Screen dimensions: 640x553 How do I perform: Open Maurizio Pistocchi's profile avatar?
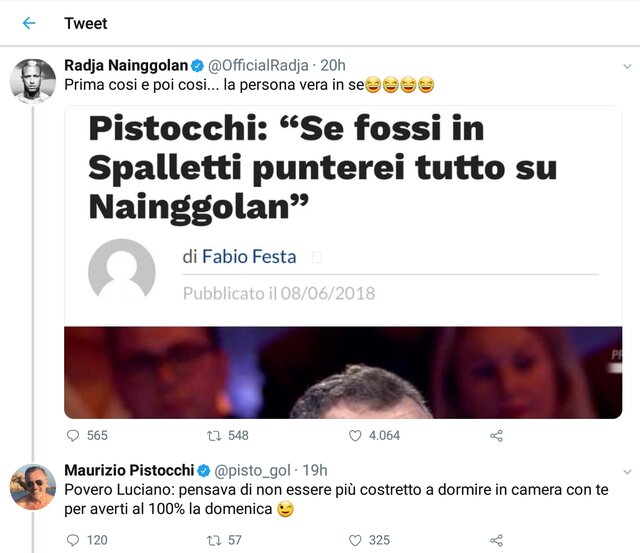pos(32,486)
